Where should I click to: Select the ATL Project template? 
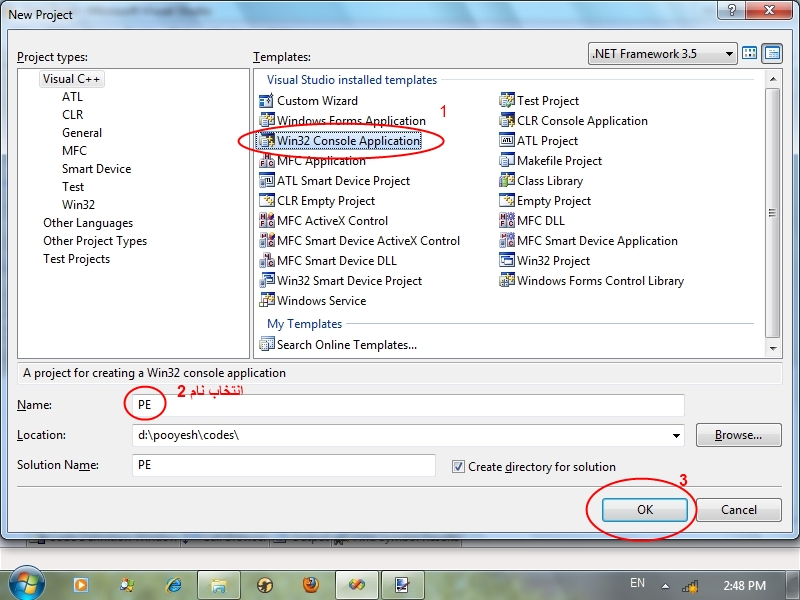pos(539,140)
